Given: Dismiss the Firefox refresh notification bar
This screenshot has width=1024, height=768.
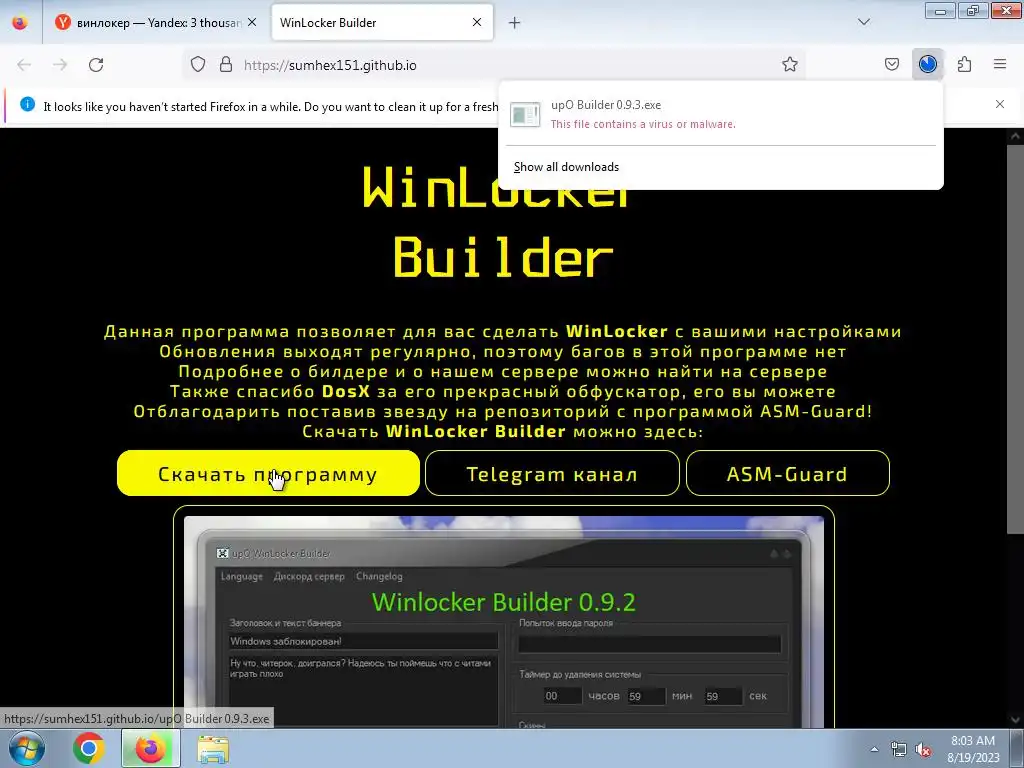Looking at the screenshot, I should tap(1000, 104).
